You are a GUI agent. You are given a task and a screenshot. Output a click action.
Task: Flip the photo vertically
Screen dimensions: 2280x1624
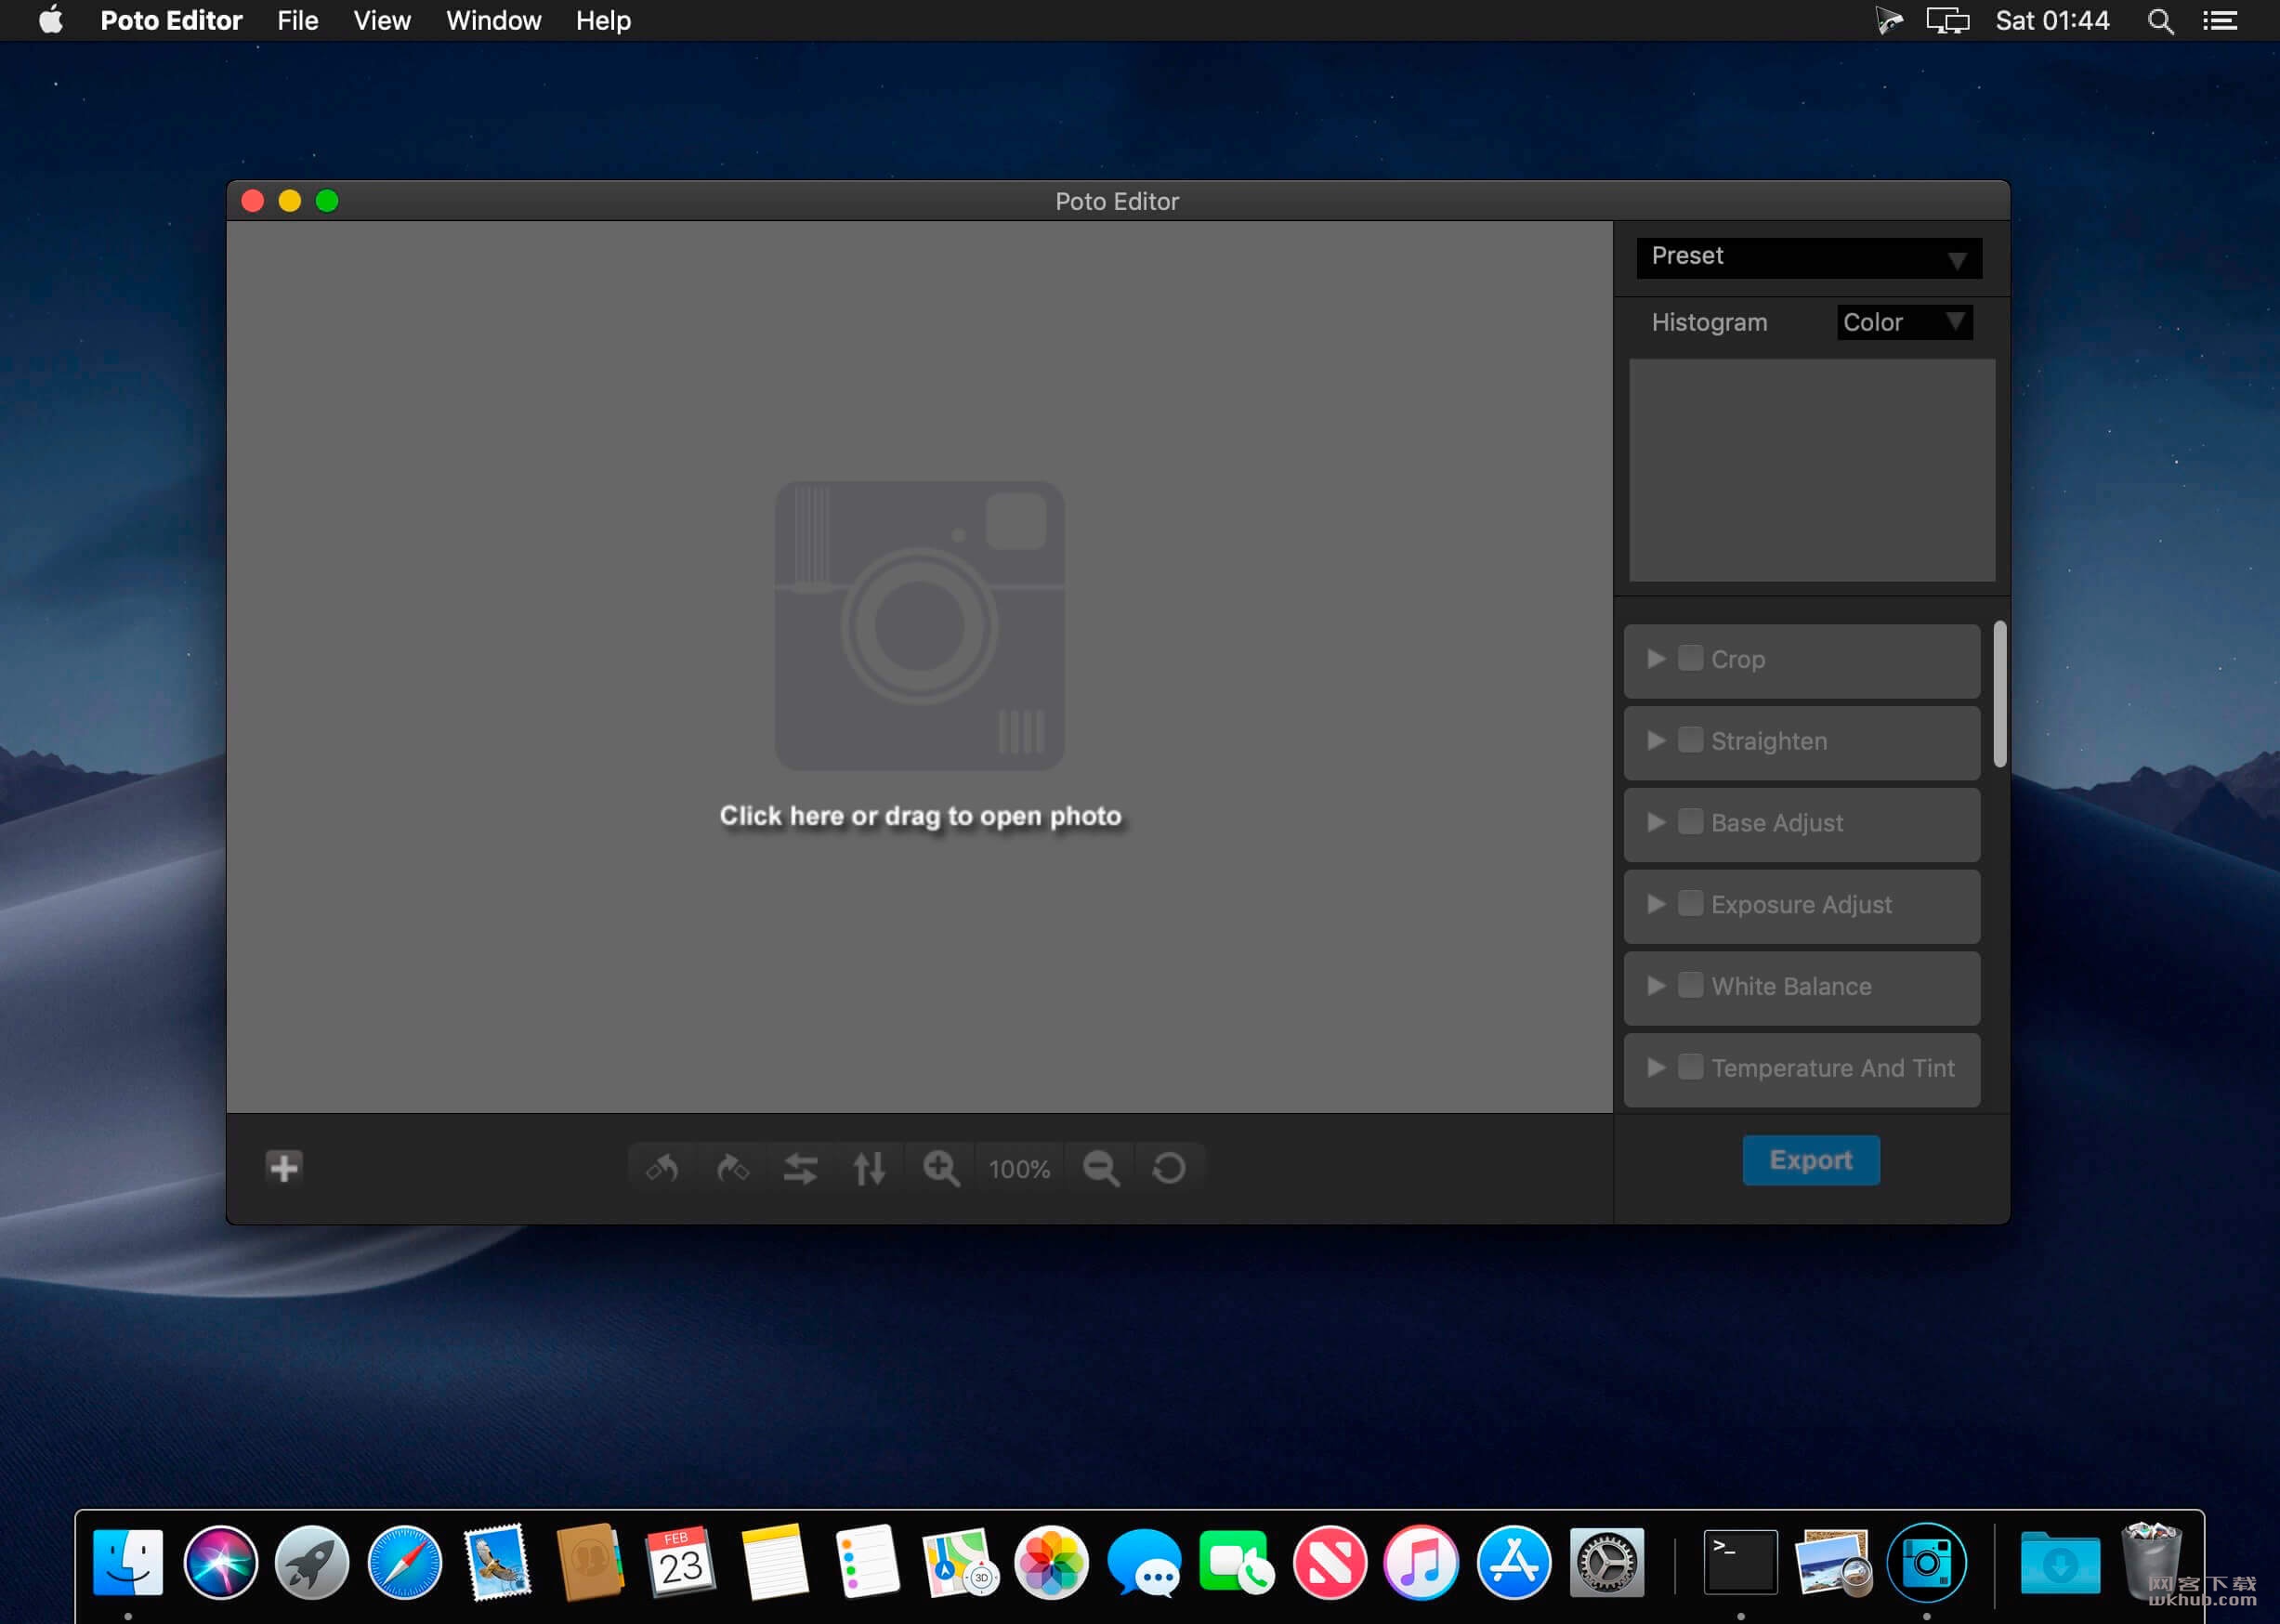869,1168
